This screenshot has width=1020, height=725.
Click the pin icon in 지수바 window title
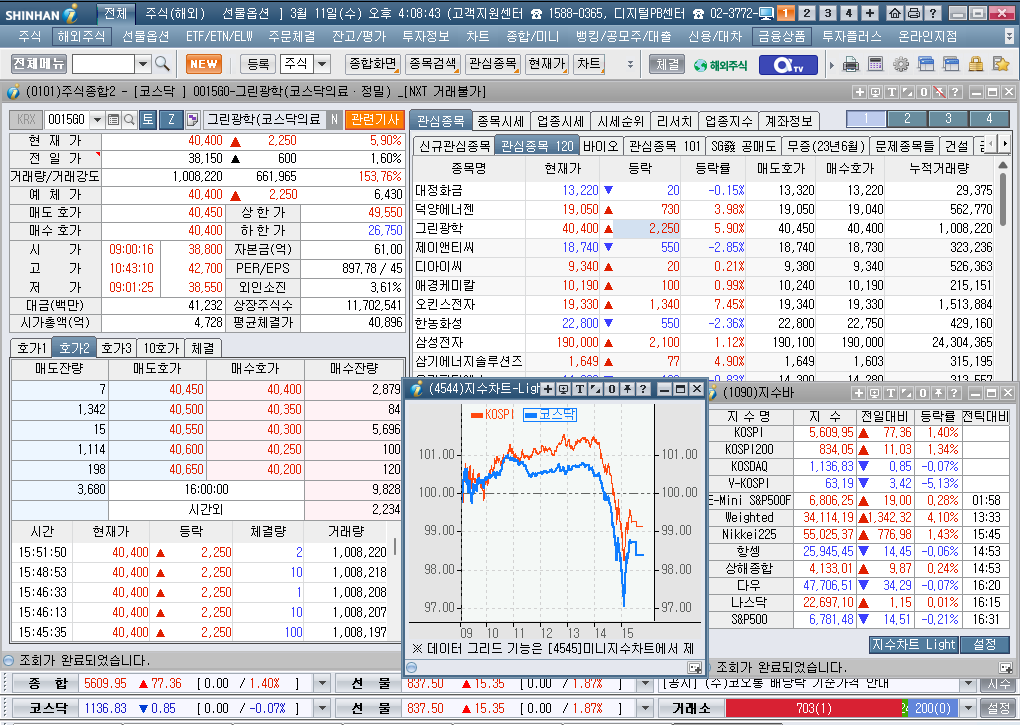[939, 393]
